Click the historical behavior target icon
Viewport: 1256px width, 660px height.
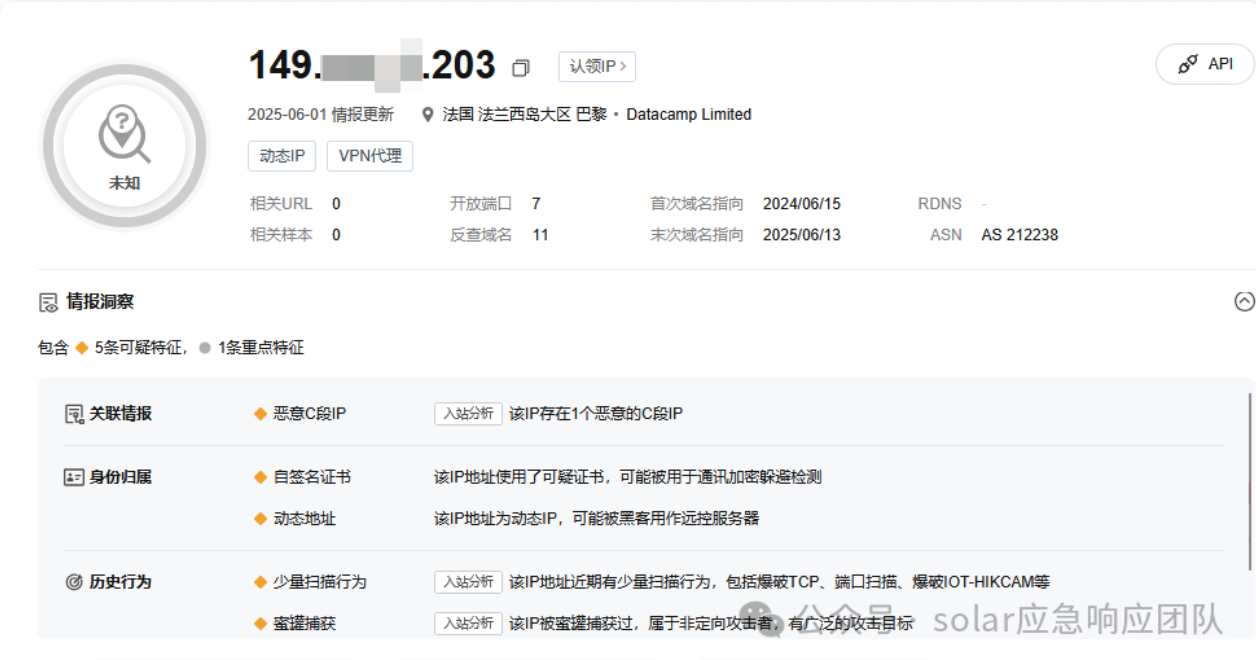pos(74,582)
